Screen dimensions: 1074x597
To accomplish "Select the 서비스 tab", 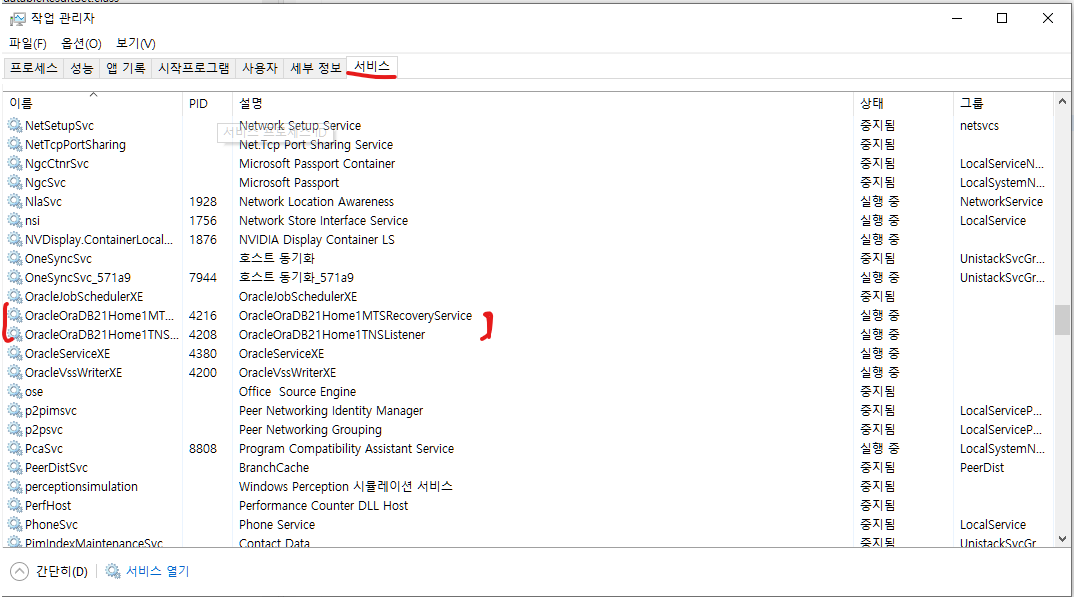I will tap(372, 66).
